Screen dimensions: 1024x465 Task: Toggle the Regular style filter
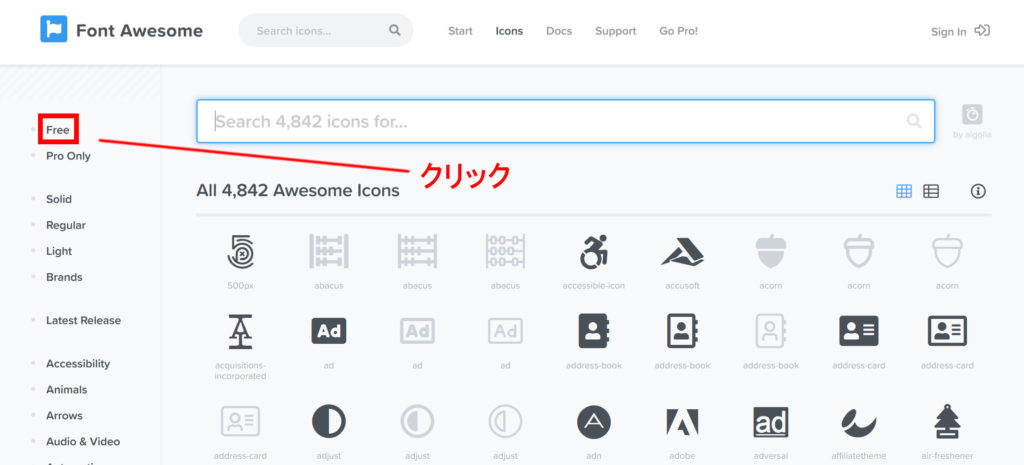pyautogui.click(x=65, y=225)
